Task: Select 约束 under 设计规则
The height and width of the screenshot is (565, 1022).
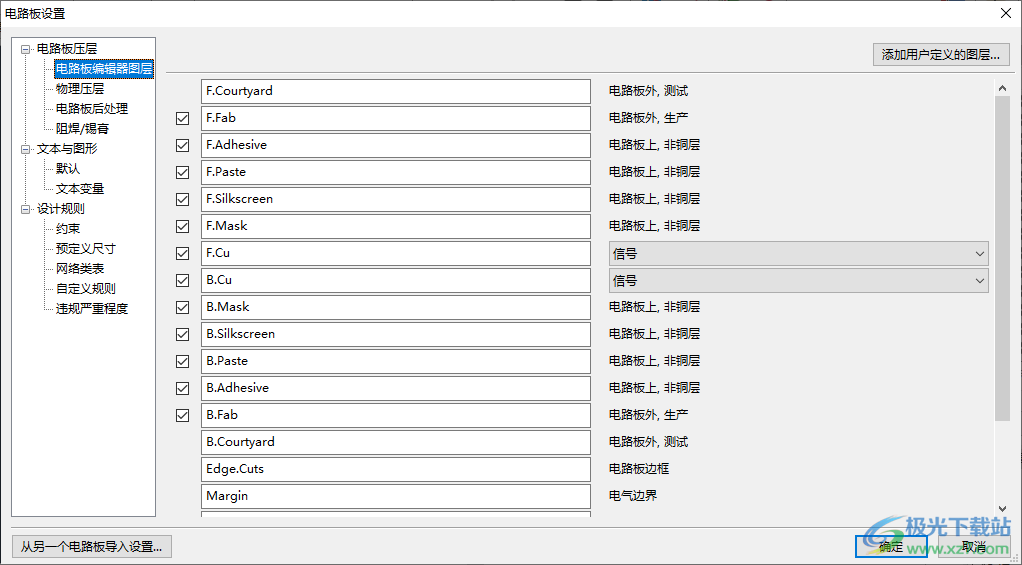Action: click(68, 229)
